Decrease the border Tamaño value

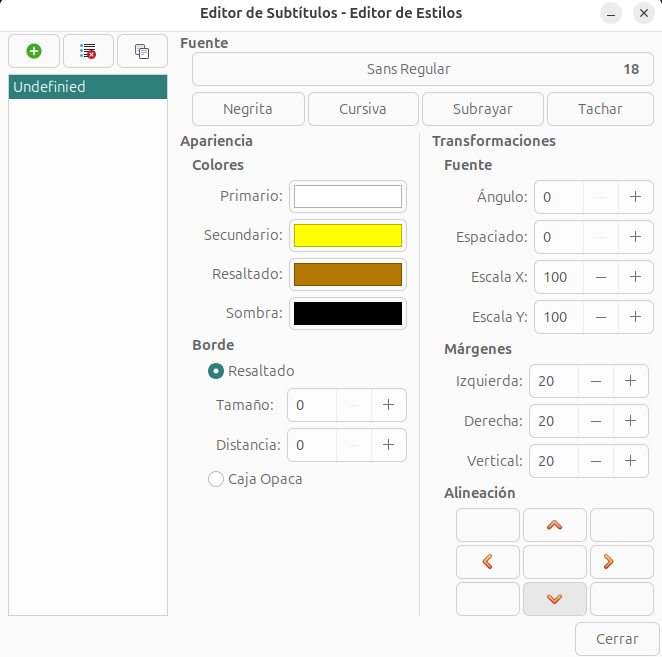(x=354, y=405)
